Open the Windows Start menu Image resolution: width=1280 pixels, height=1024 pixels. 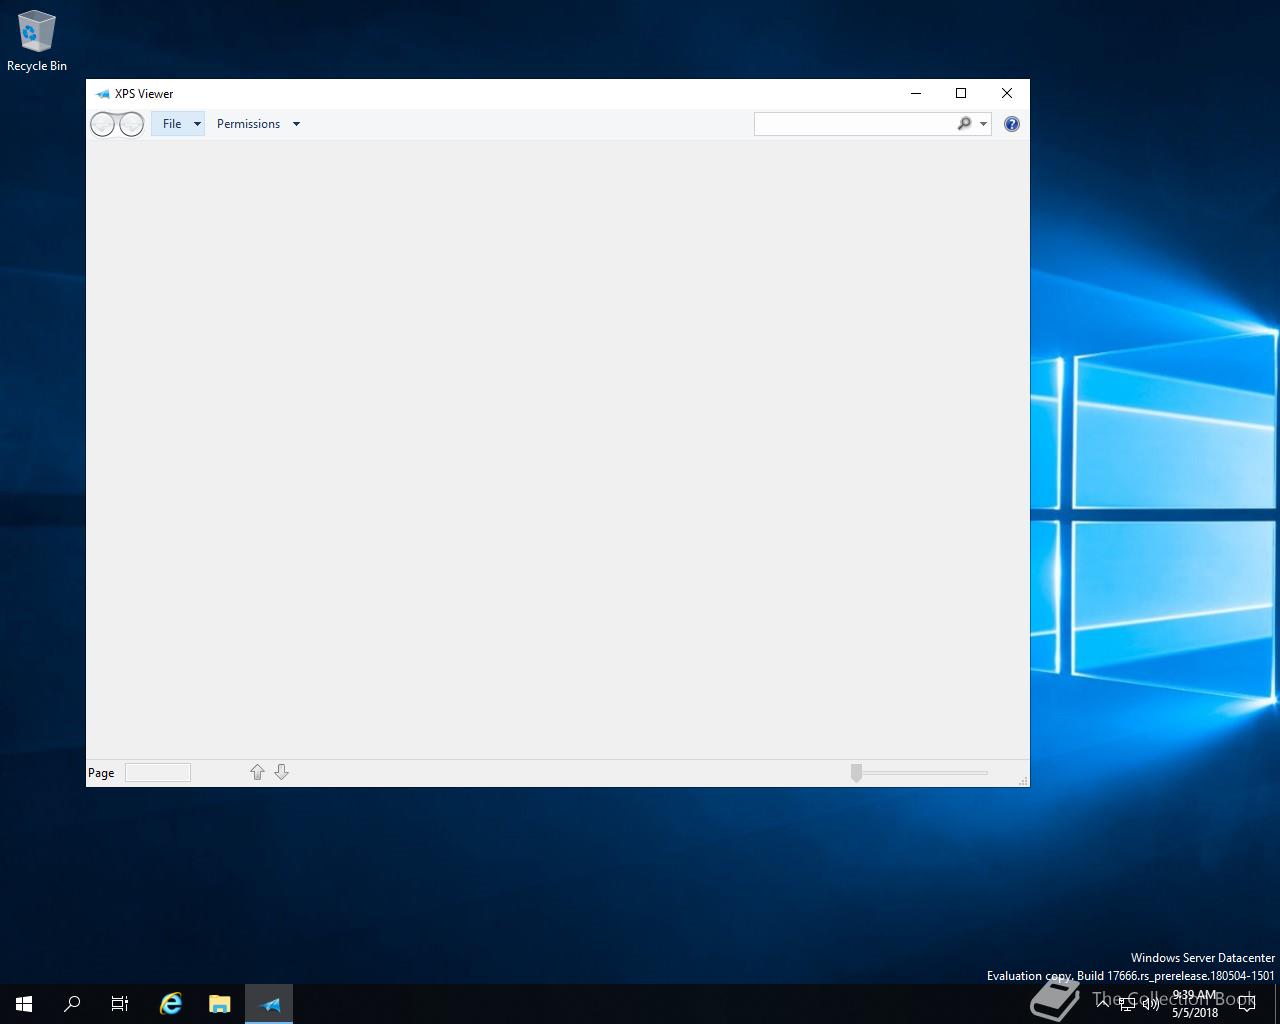point(24,1004)
